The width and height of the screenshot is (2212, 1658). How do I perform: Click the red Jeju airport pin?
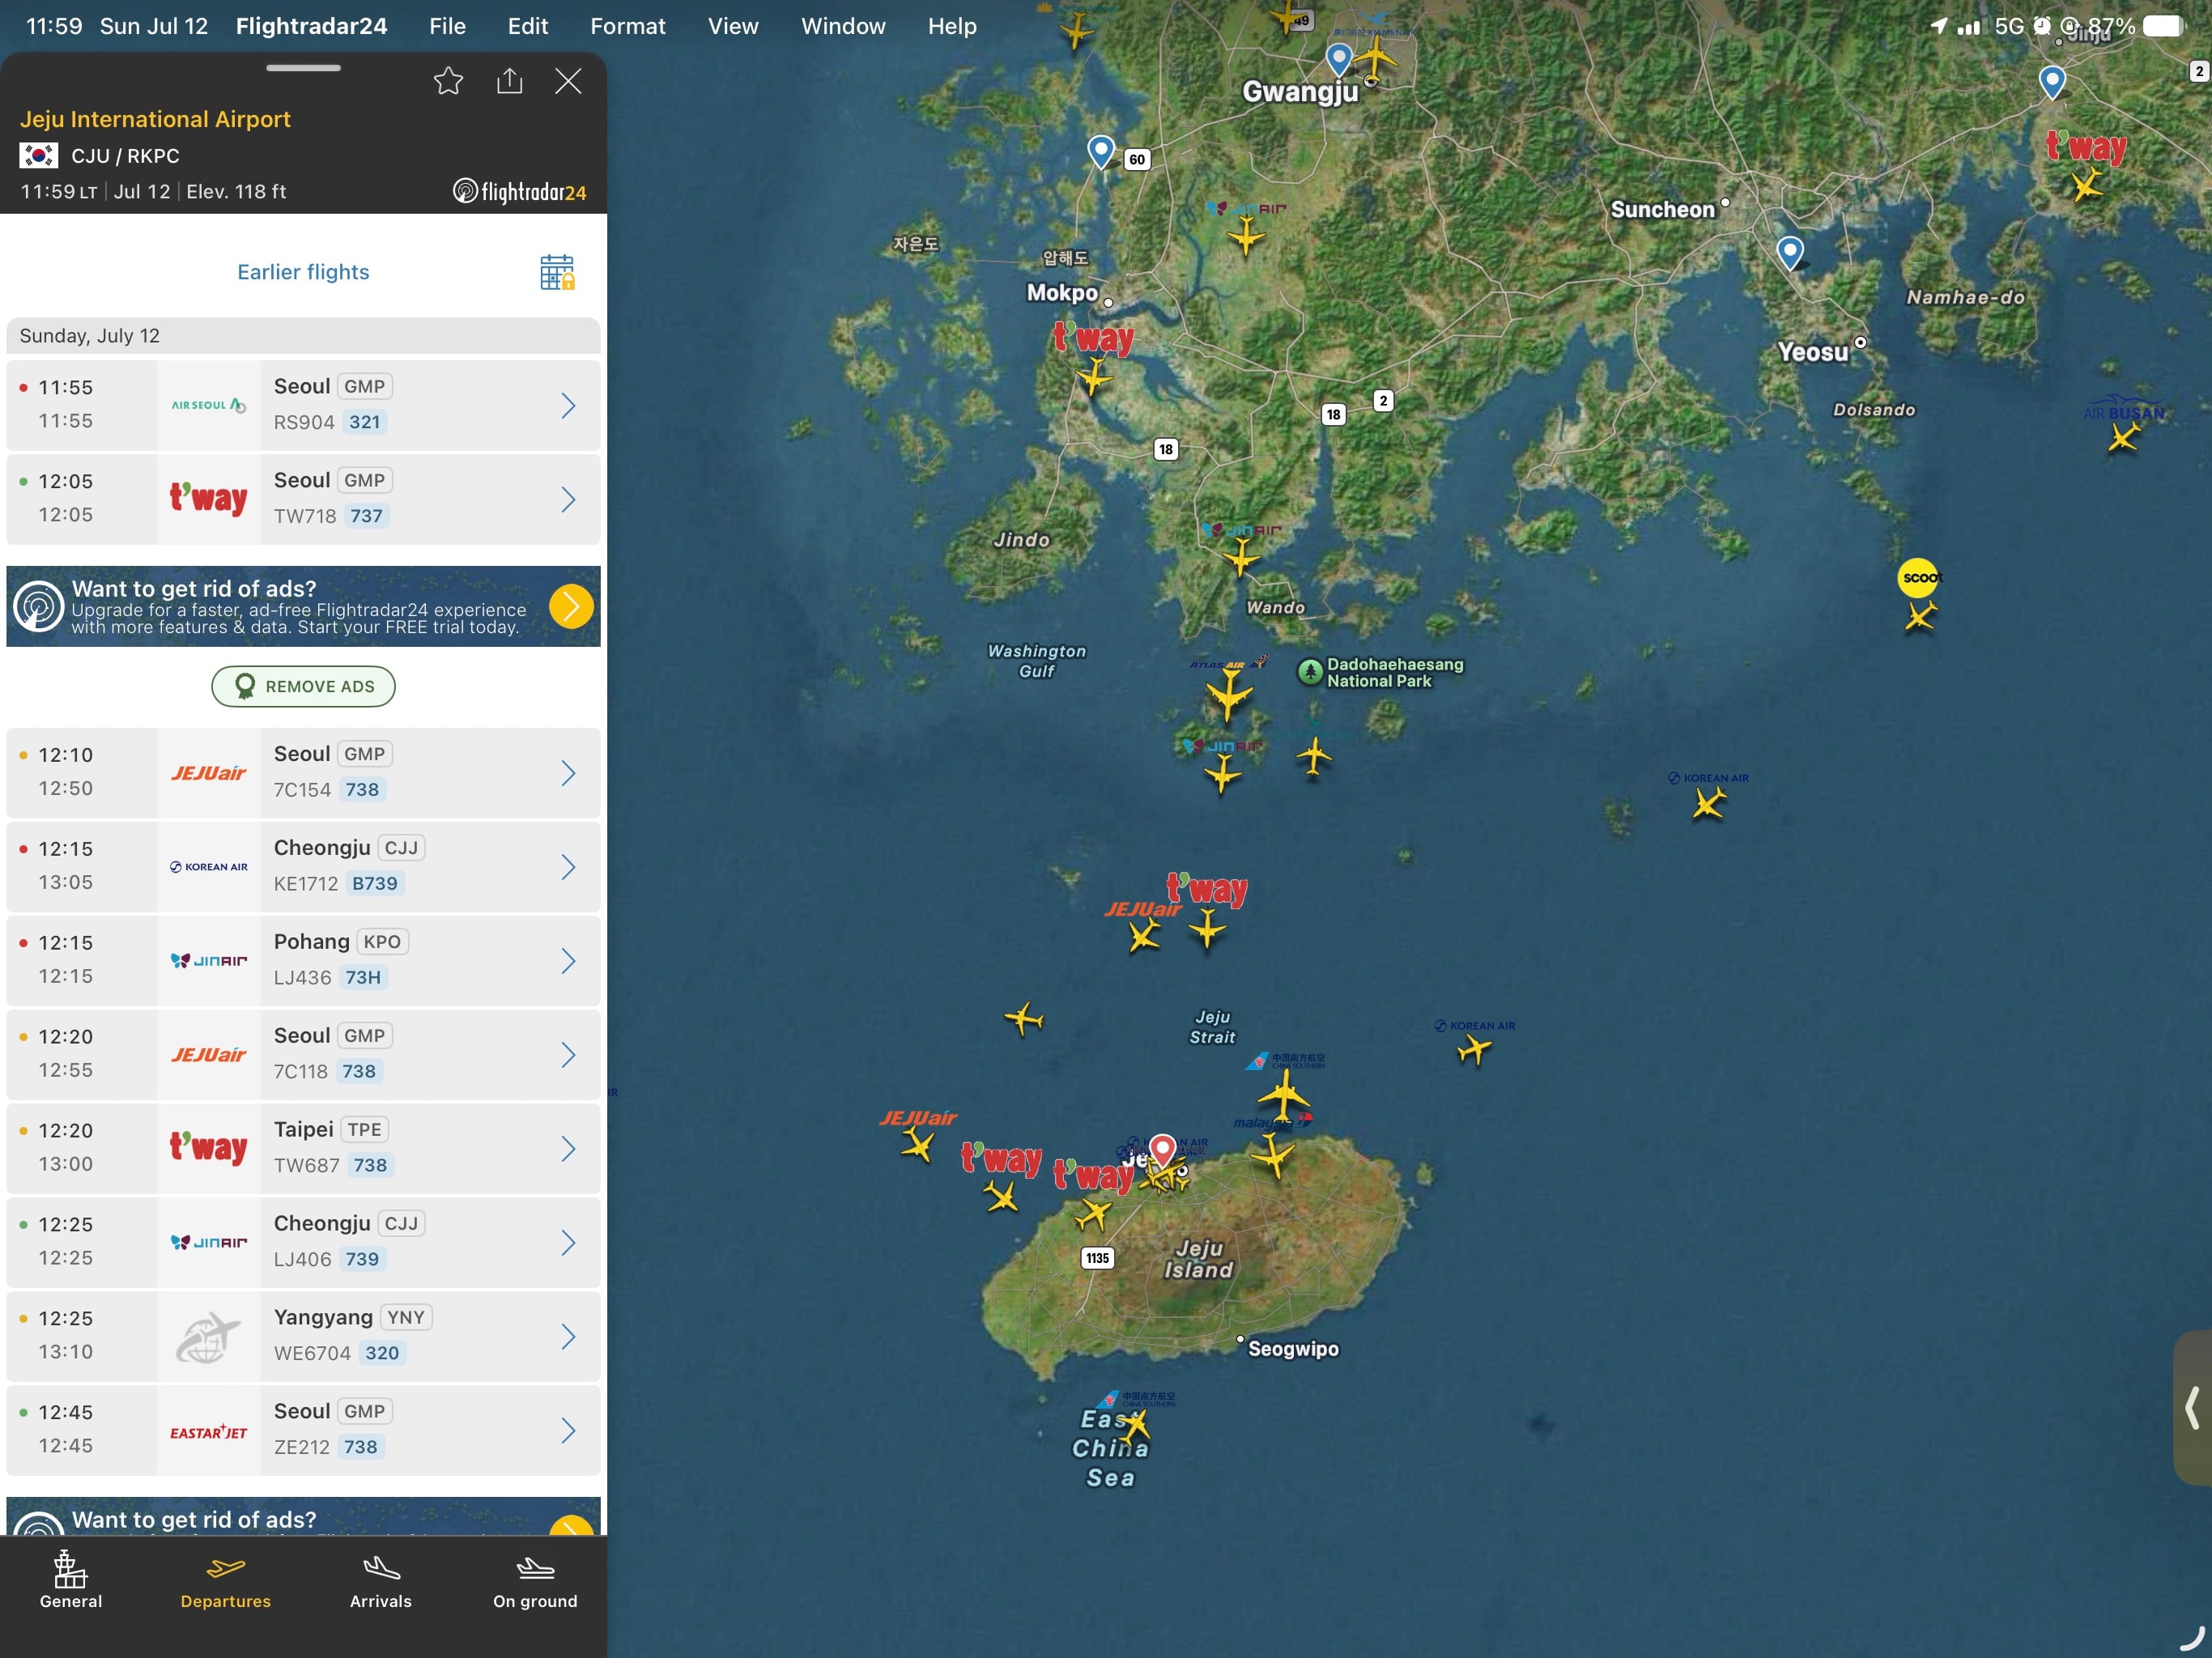click(1162, 1151)
